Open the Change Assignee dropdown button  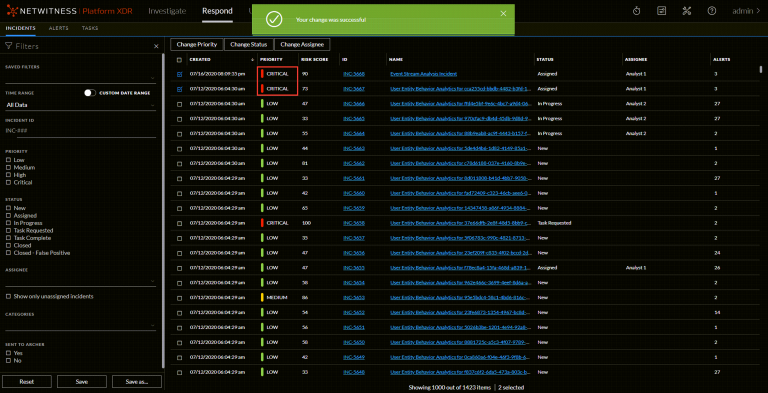302,44
